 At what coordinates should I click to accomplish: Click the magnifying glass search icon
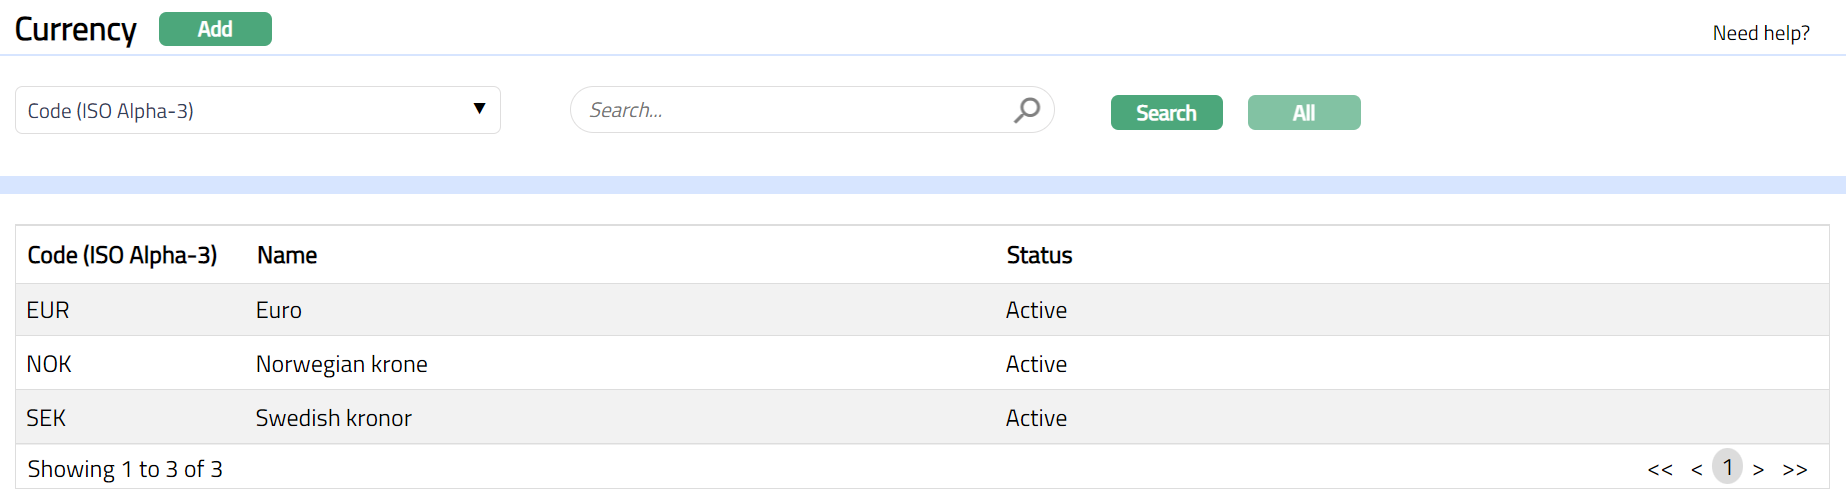(x=1027, y=110)
